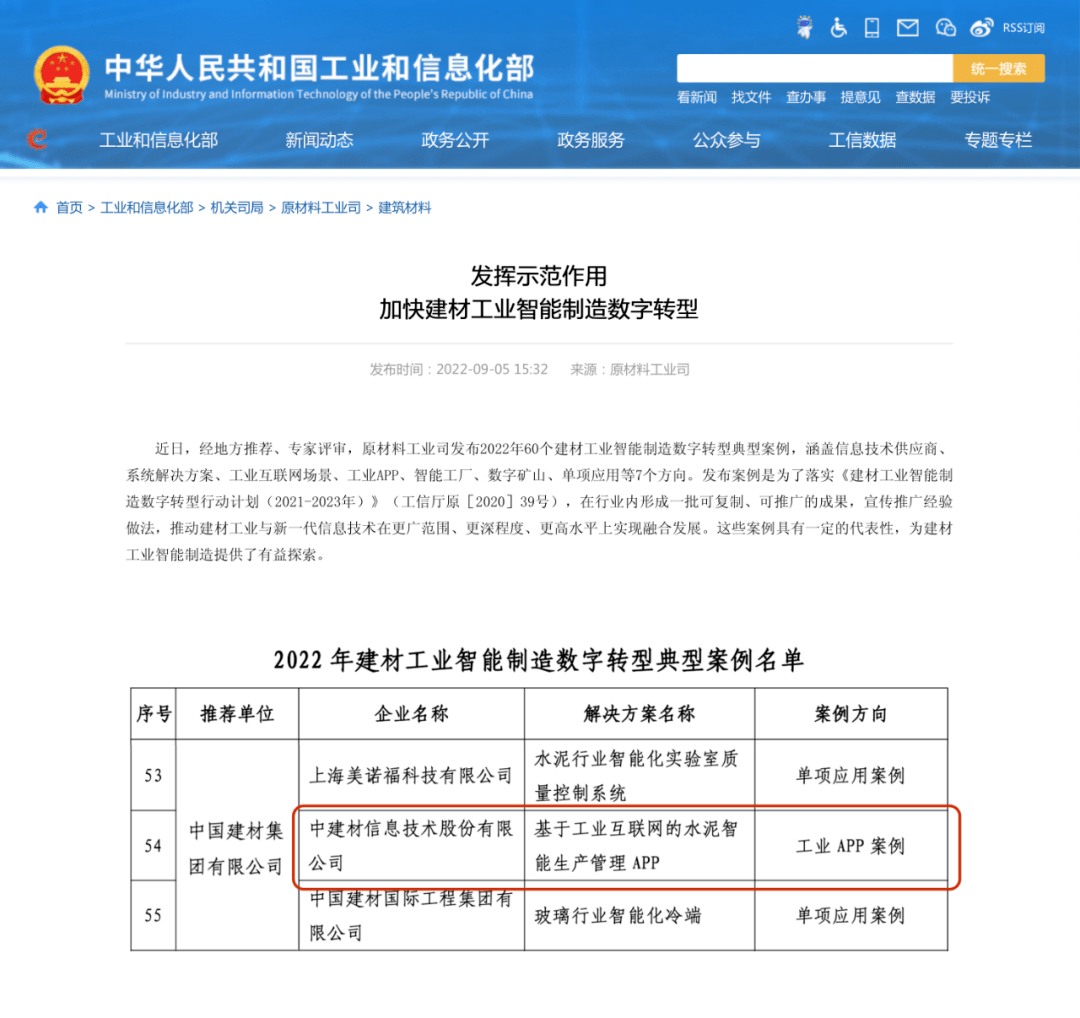The image size is (1080, 1018).
Task: Click the red C logo on the left
Action: [x=36, y=140]
